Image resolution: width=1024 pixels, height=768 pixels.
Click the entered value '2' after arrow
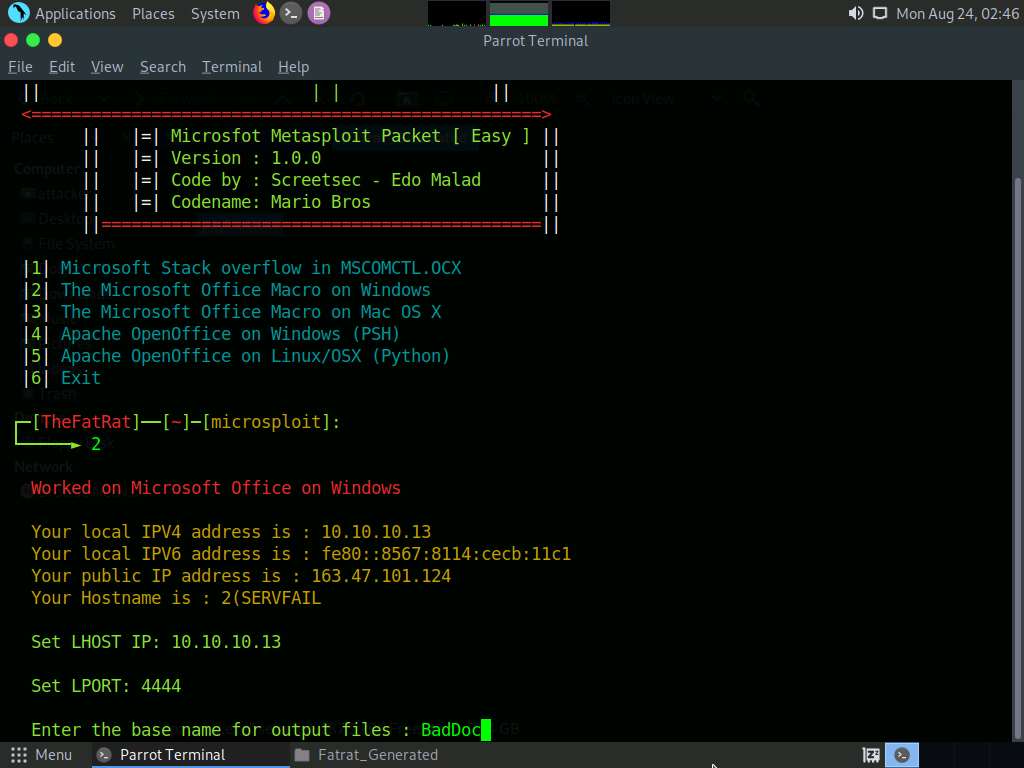[x=96, y=444]
